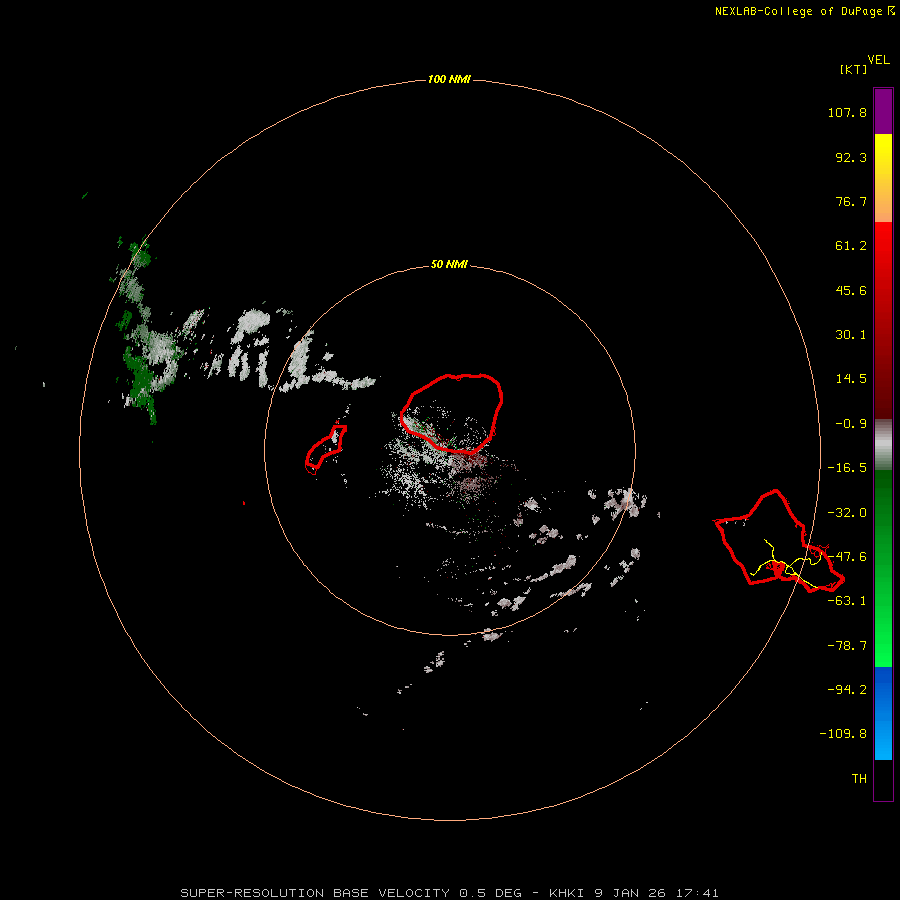The image size is (900, 900).
Task: Click the large red-outlined island near radar center
Action: (x=452, y=413)
